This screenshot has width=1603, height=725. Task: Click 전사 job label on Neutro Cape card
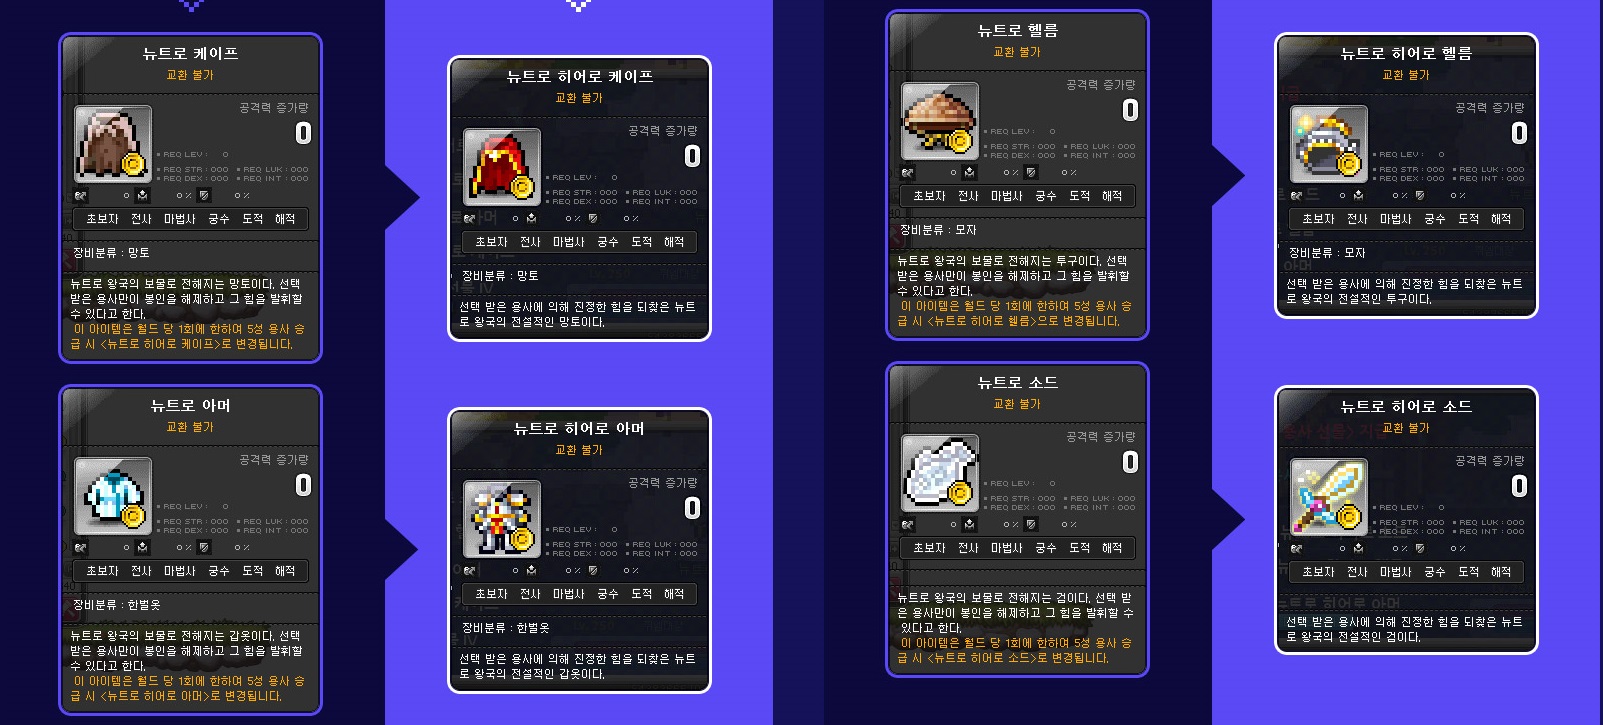(x=141, y=219)
